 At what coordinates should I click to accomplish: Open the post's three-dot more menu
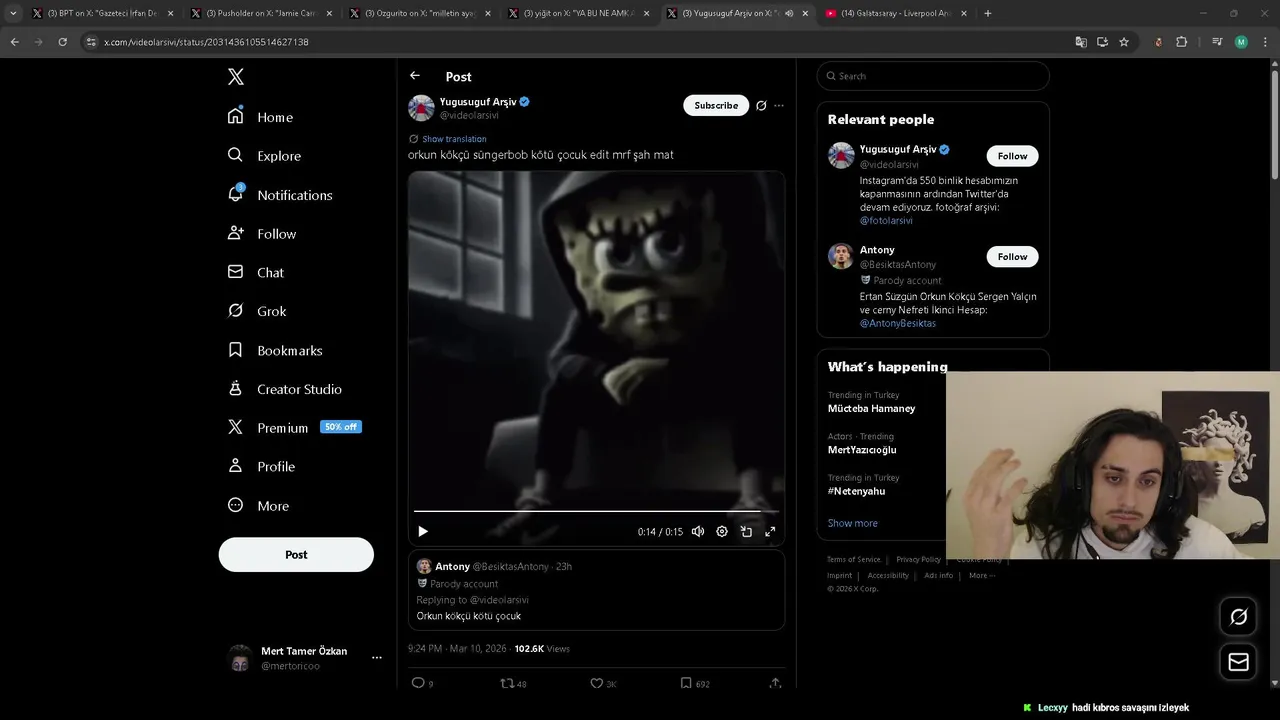coord(779,105)
